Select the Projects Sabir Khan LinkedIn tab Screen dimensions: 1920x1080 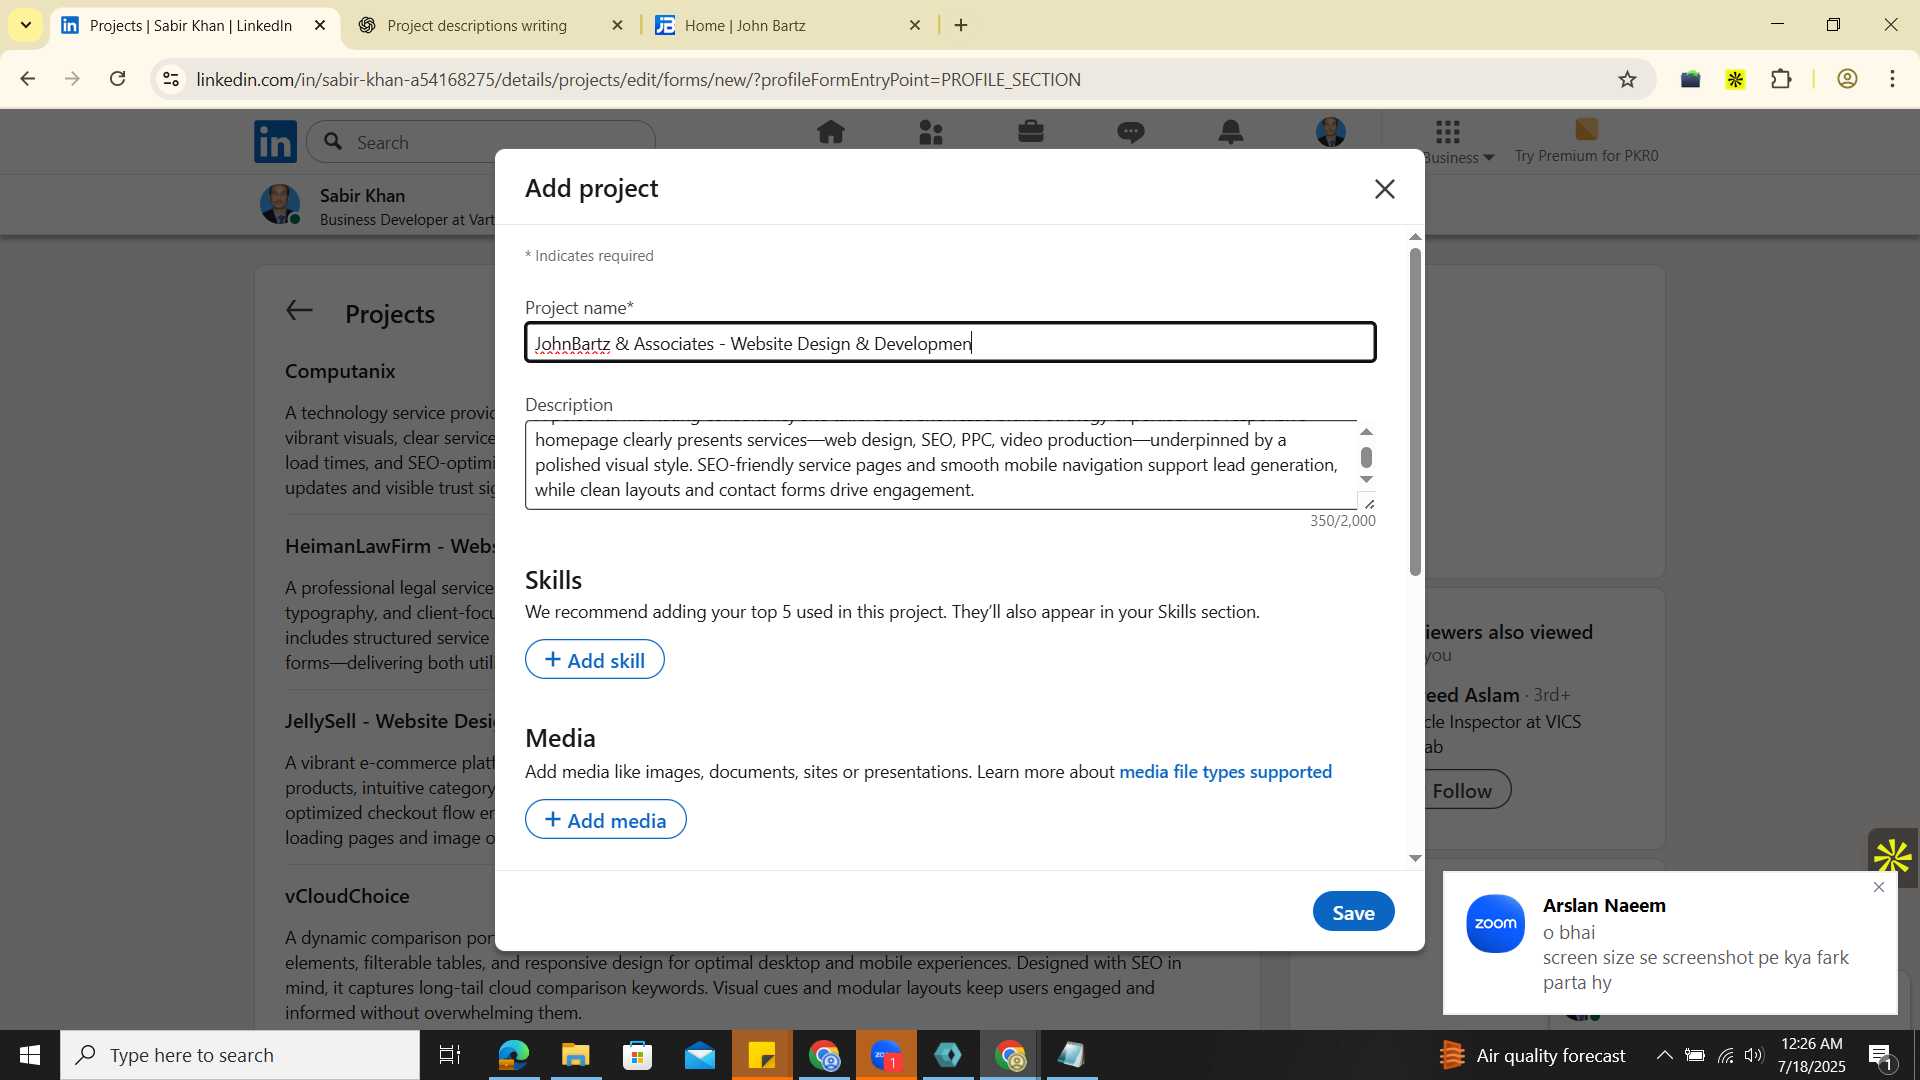point(191,26)
